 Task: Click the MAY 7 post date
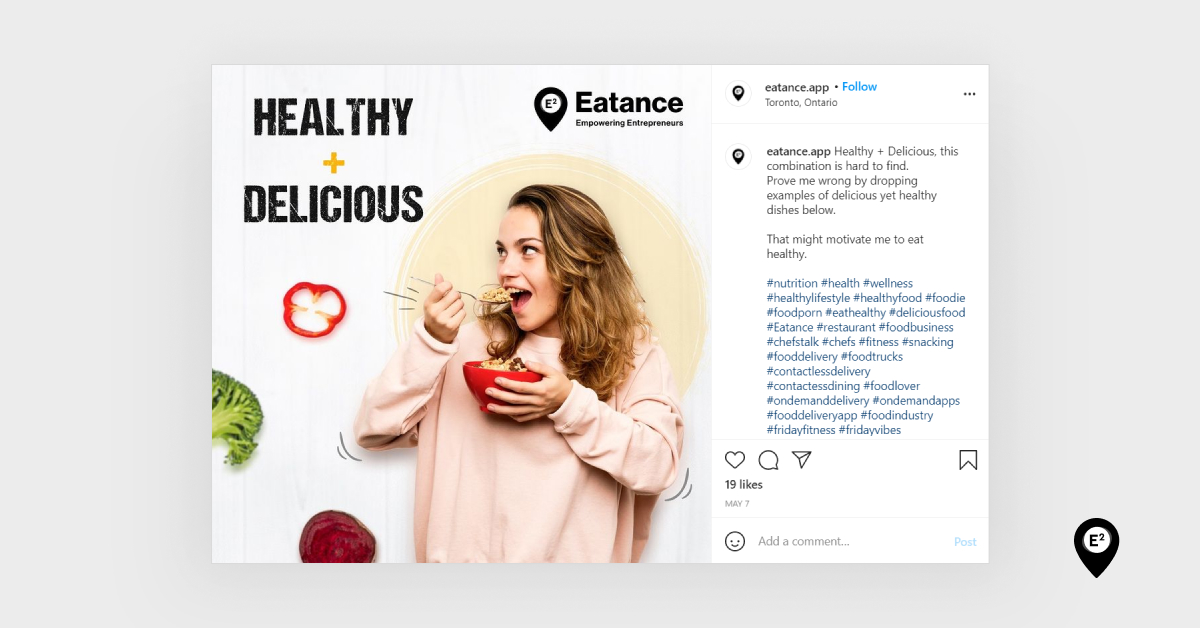(x=737, y=504)
